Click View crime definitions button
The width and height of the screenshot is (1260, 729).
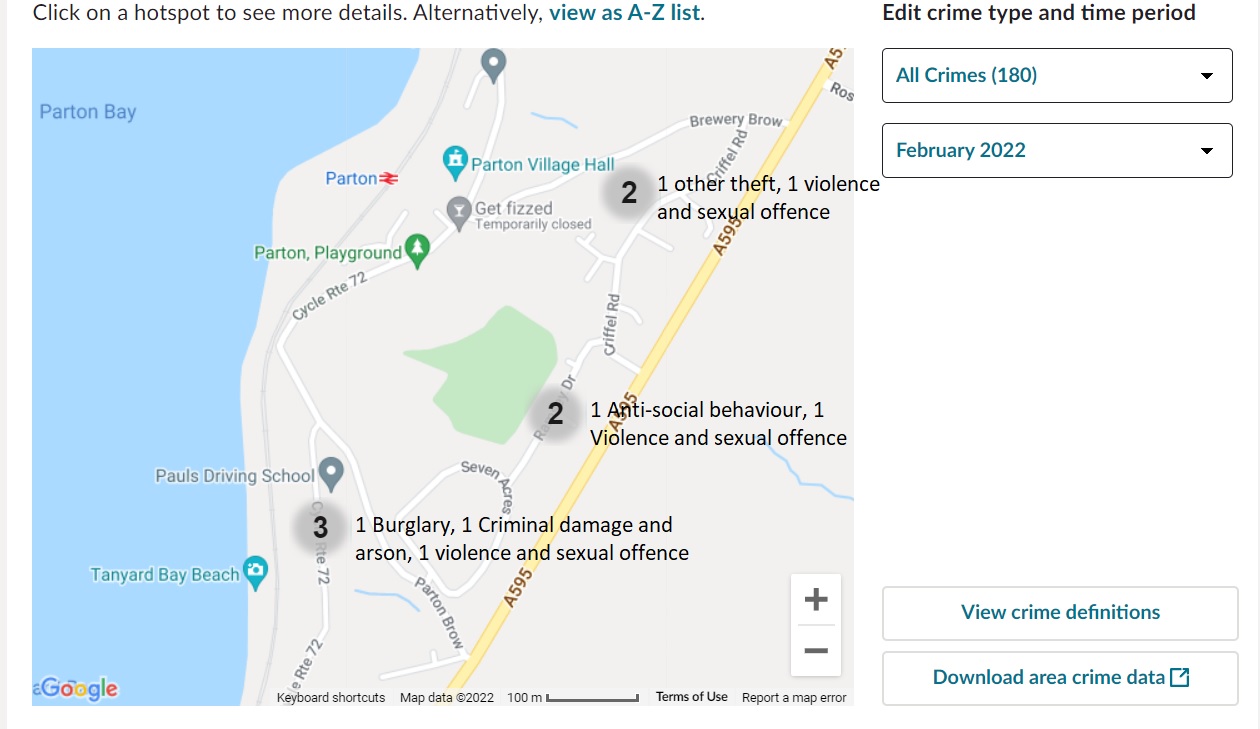(1060, 613)
